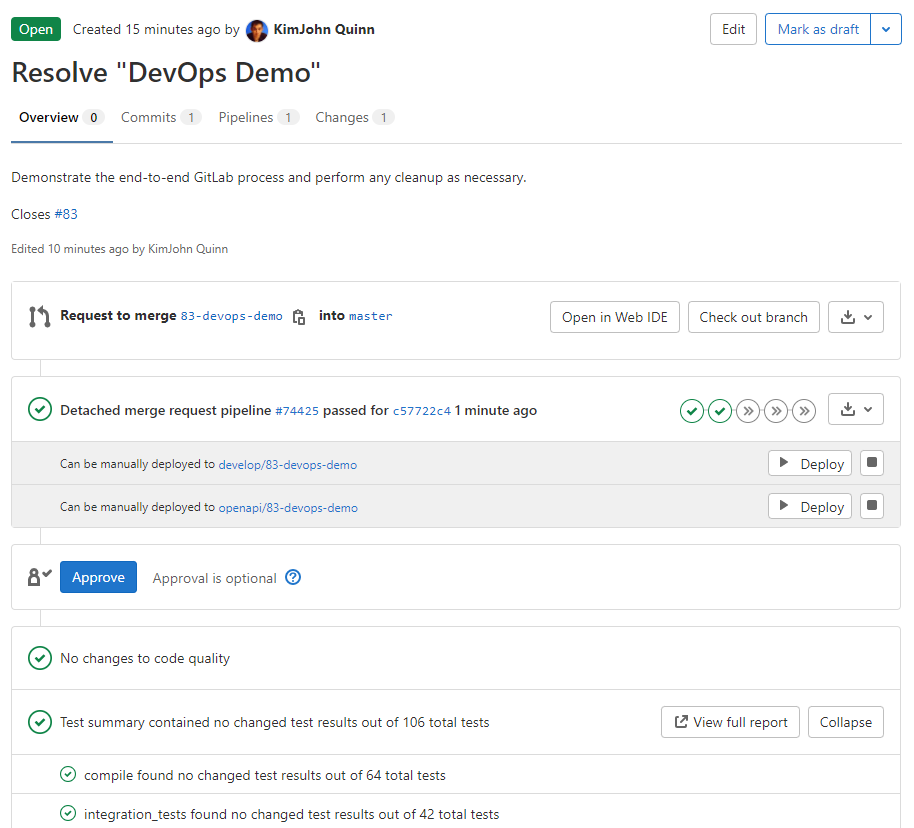The image size is (914, 828).
Task: Click the second passed pipeline stage icon
Action: (x=720, y=411)
